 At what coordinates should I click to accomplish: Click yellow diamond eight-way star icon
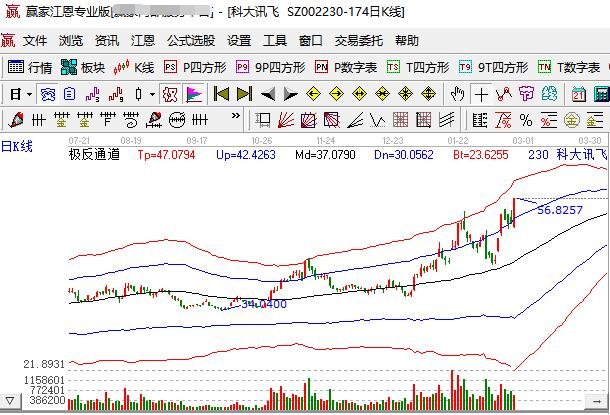coord(405,94)
